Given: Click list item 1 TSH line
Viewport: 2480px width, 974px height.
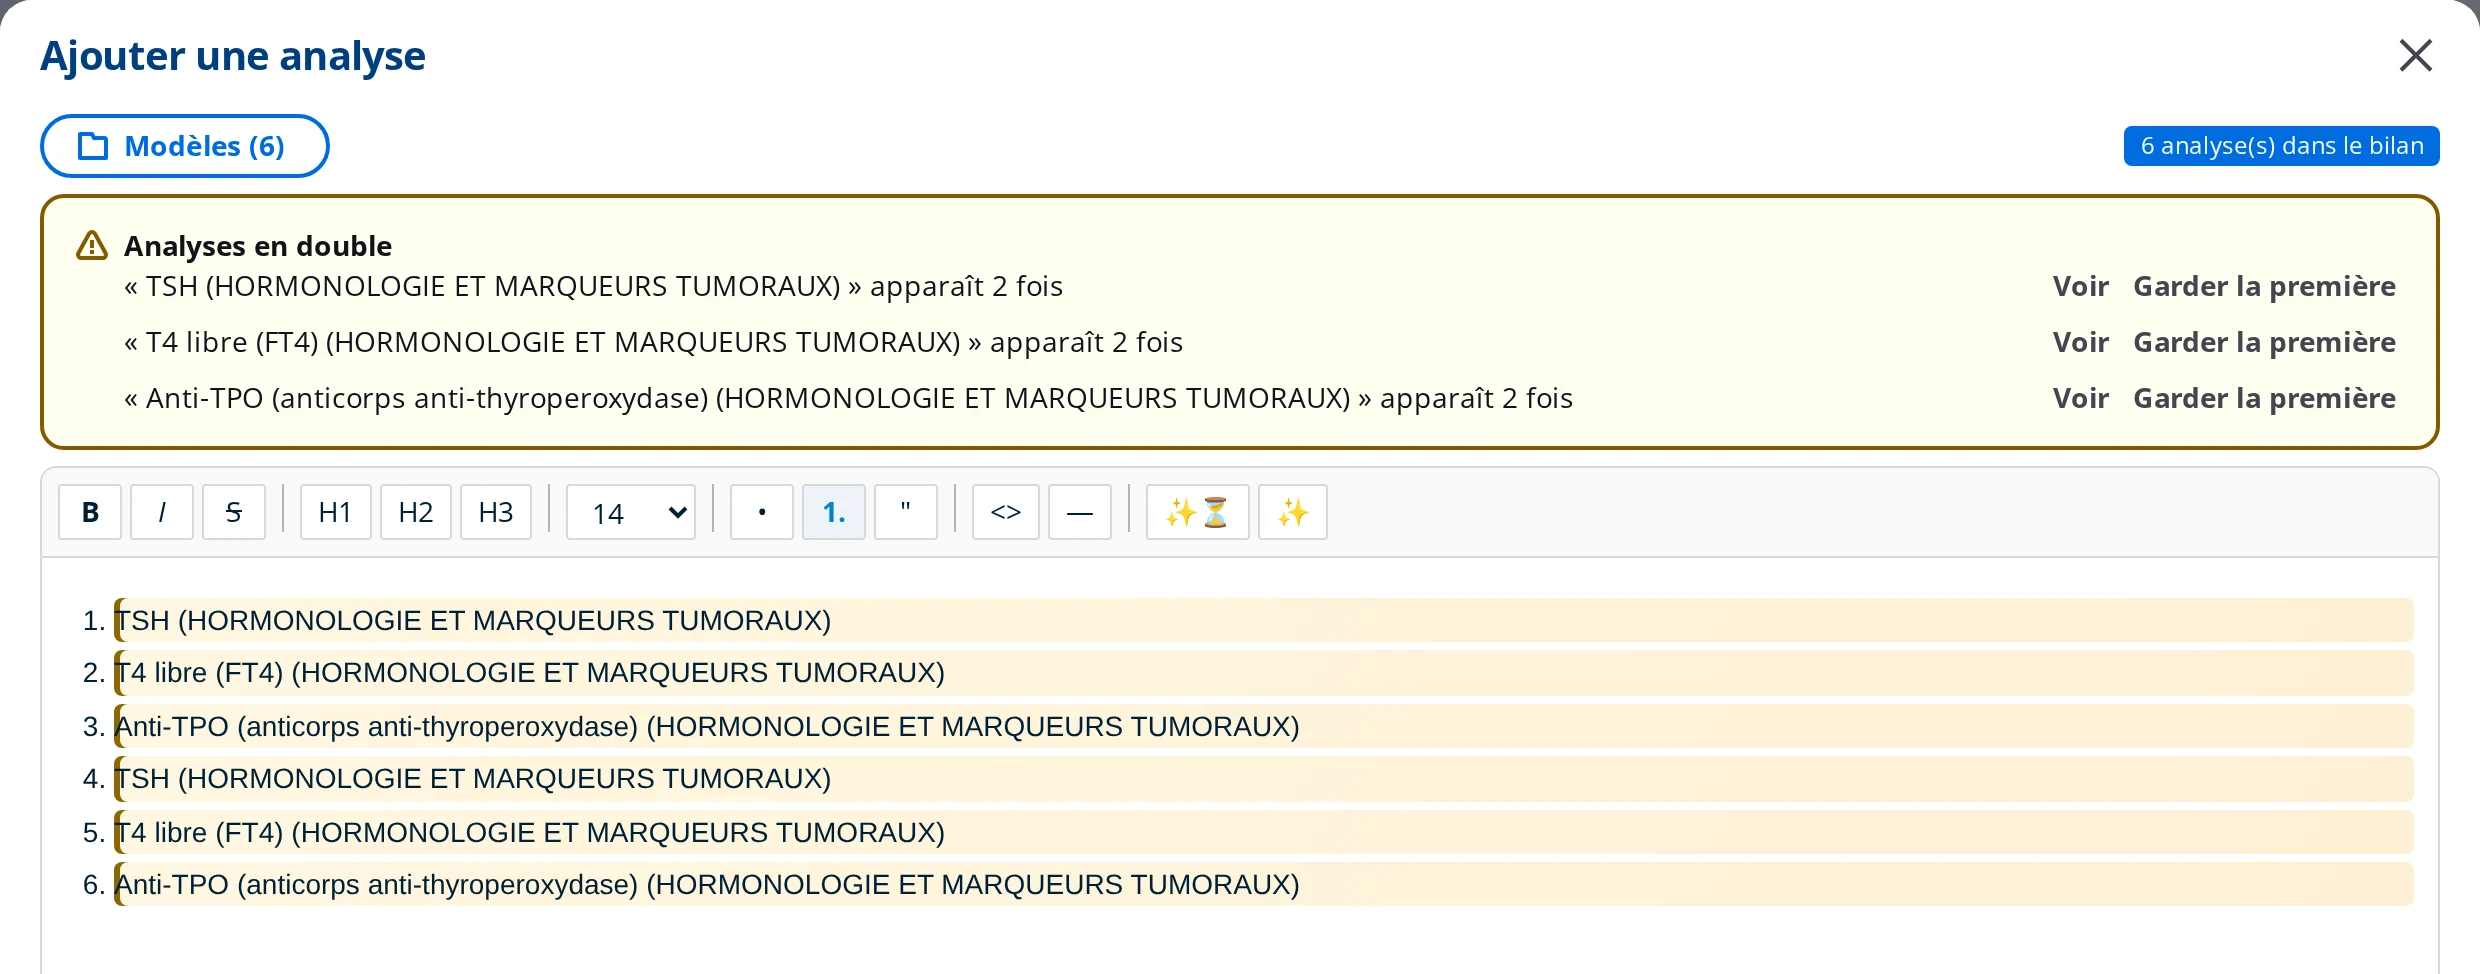Looking at the screenshot, I should [x=1264, y=620].
